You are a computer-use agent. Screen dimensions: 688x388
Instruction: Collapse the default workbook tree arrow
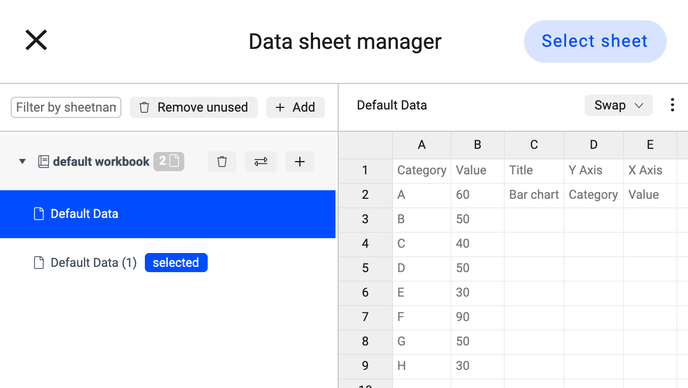22,162
